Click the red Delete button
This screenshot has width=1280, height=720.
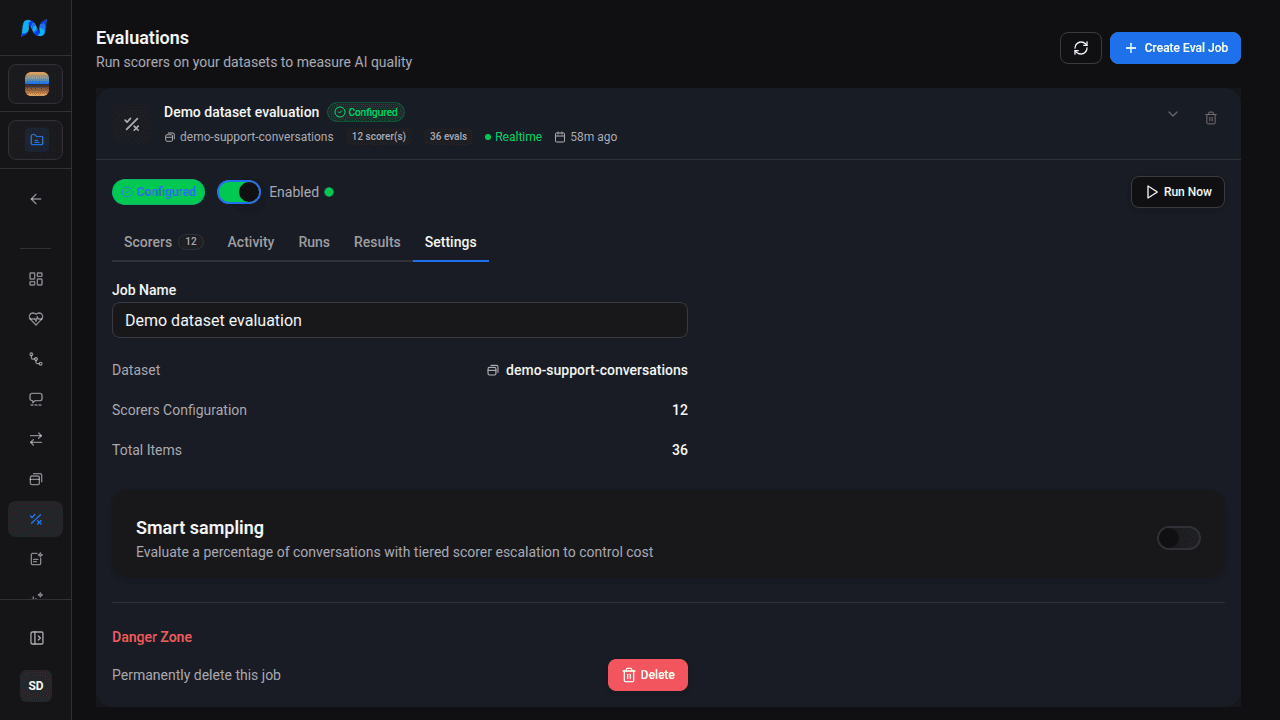tap(648, 675)
